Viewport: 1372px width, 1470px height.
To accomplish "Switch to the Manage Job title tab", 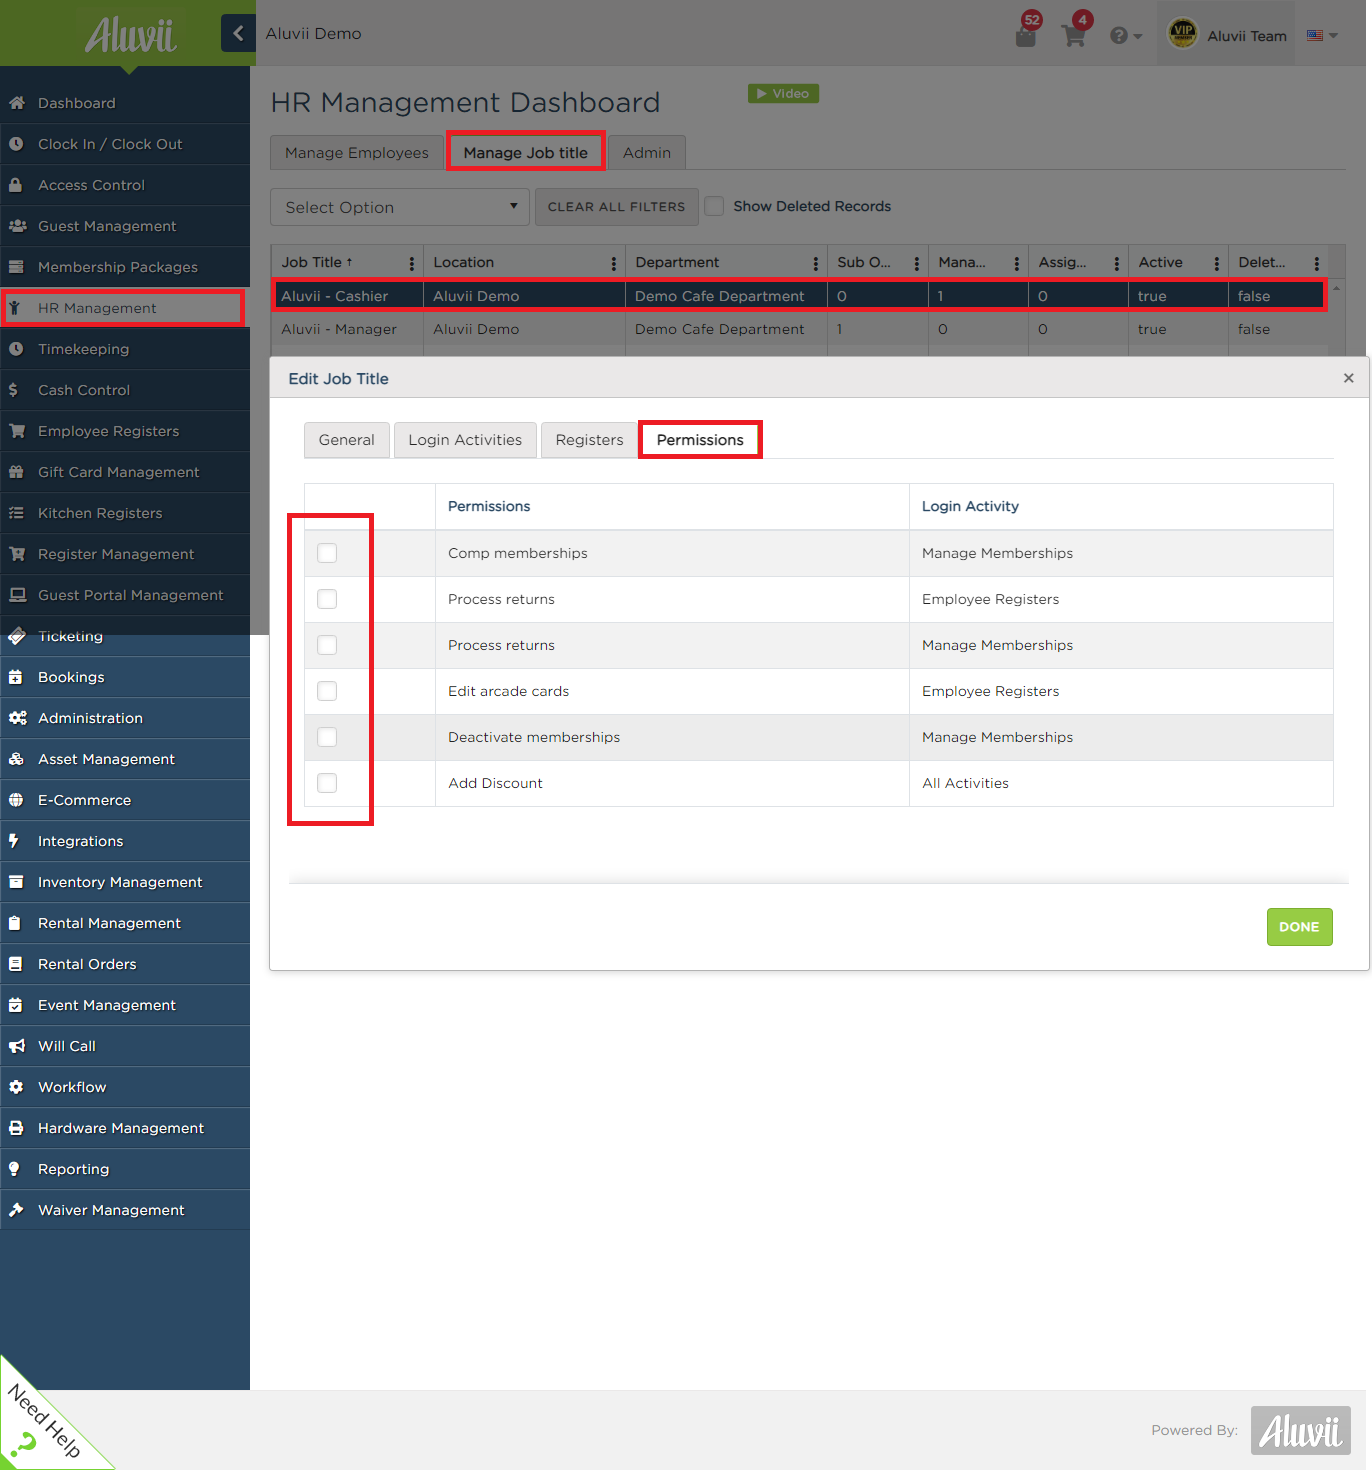I will click(x=525, y=152).
